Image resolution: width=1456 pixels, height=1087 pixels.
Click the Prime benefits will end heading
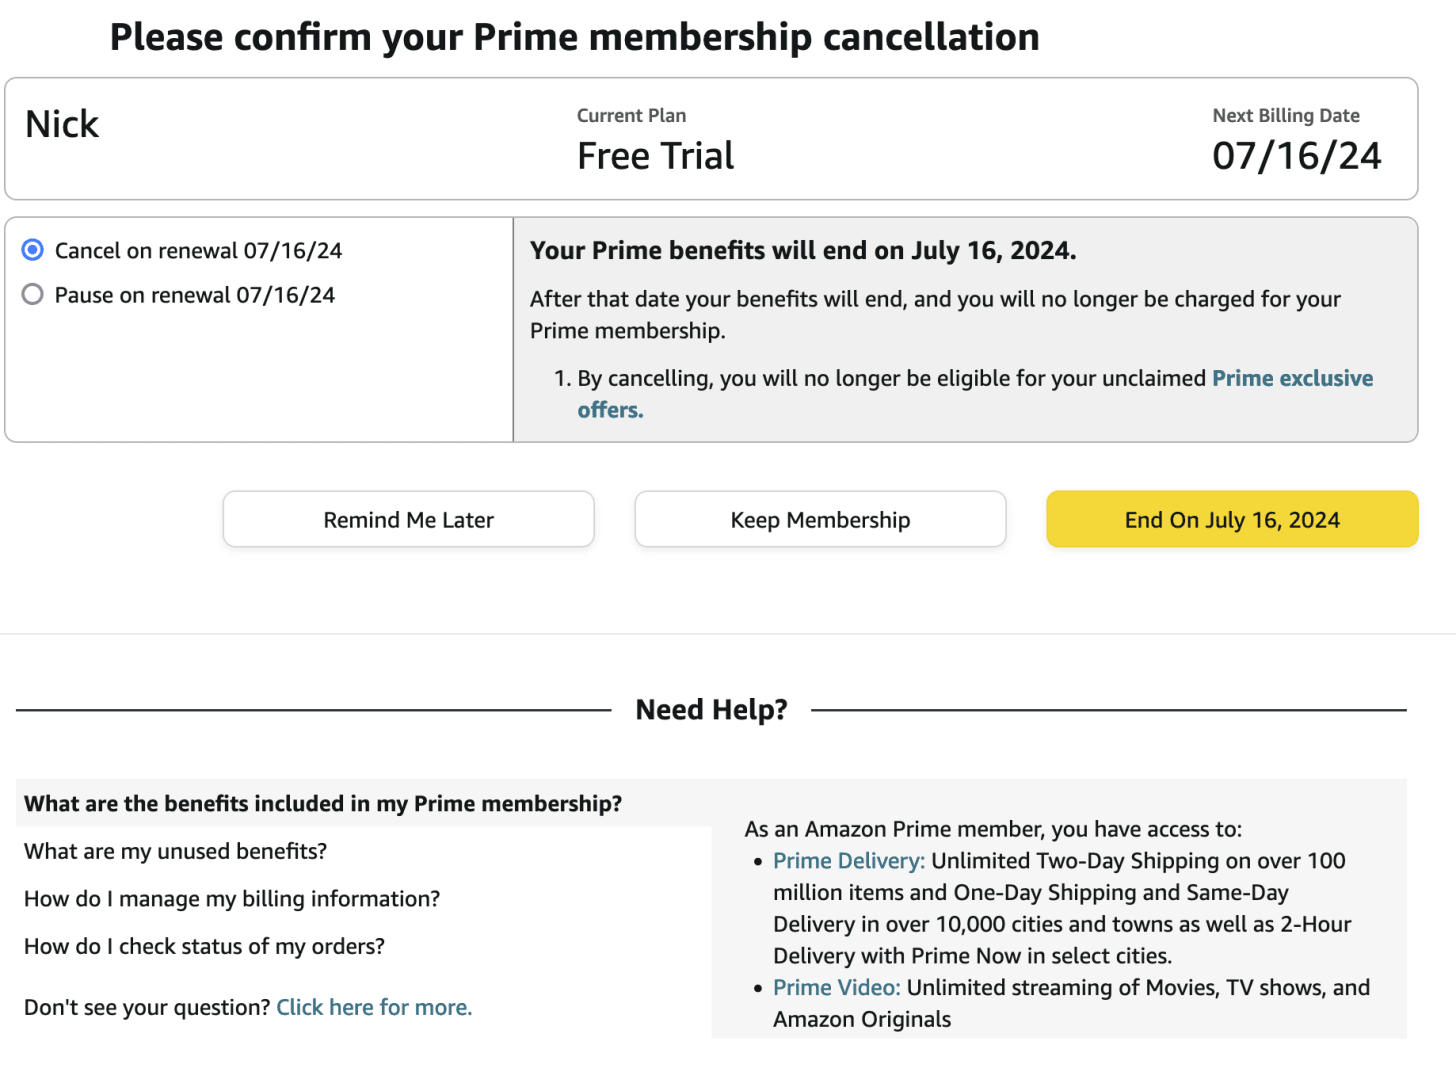pyautogui.click(x=803, y=250)
